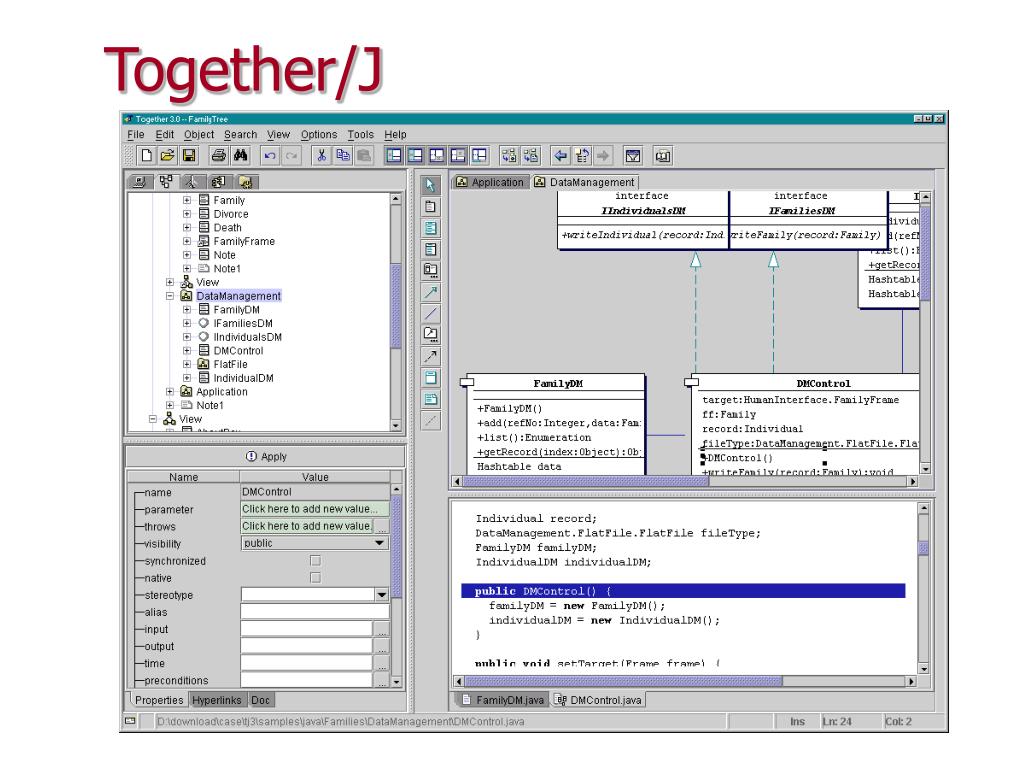Click the first explorer pane tab icon
This screenshot has height=768, width=1024.
pyautogui.click(x=140, y=182)
